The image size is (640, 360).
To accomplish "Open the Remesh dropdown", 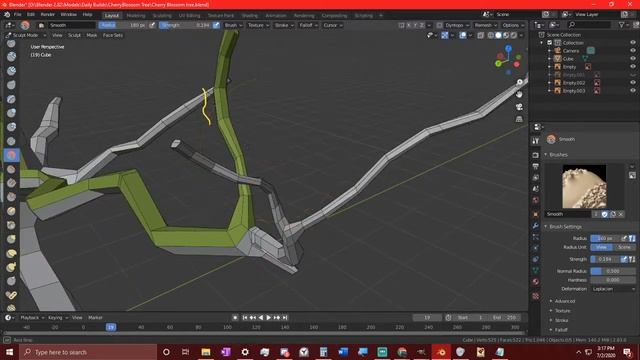I will coord(486,25).
